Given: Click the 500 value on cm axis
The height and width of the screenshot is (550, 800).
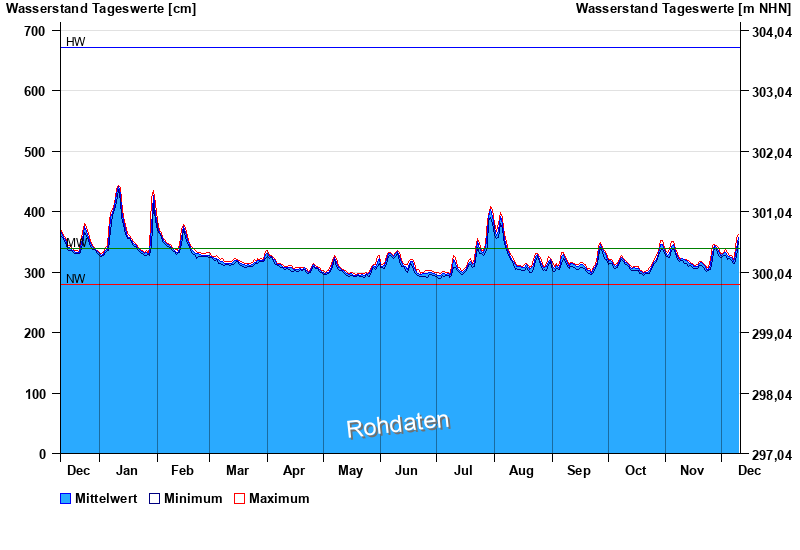Looking at the screenshot, I should pos(35,152).
